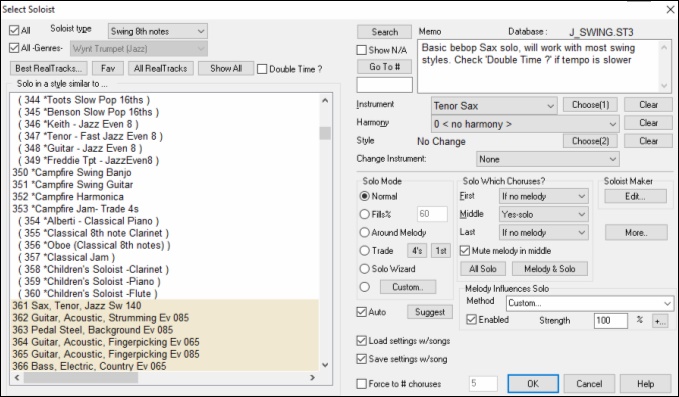The image size is (679, 397).
Task: Select 366 Bass, Electric, Country Ev 065
Action: click(x=165, y=366)
